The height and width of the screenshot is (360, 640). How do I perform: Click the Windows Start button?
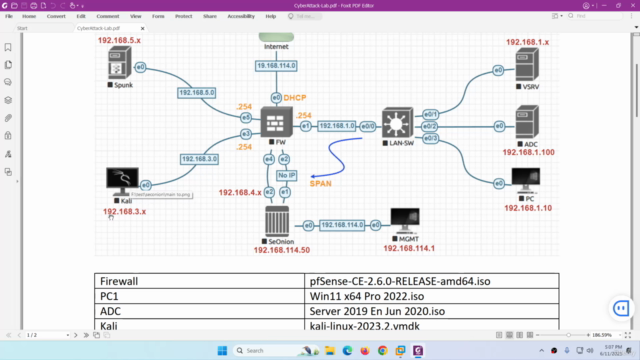pos(222,351)
